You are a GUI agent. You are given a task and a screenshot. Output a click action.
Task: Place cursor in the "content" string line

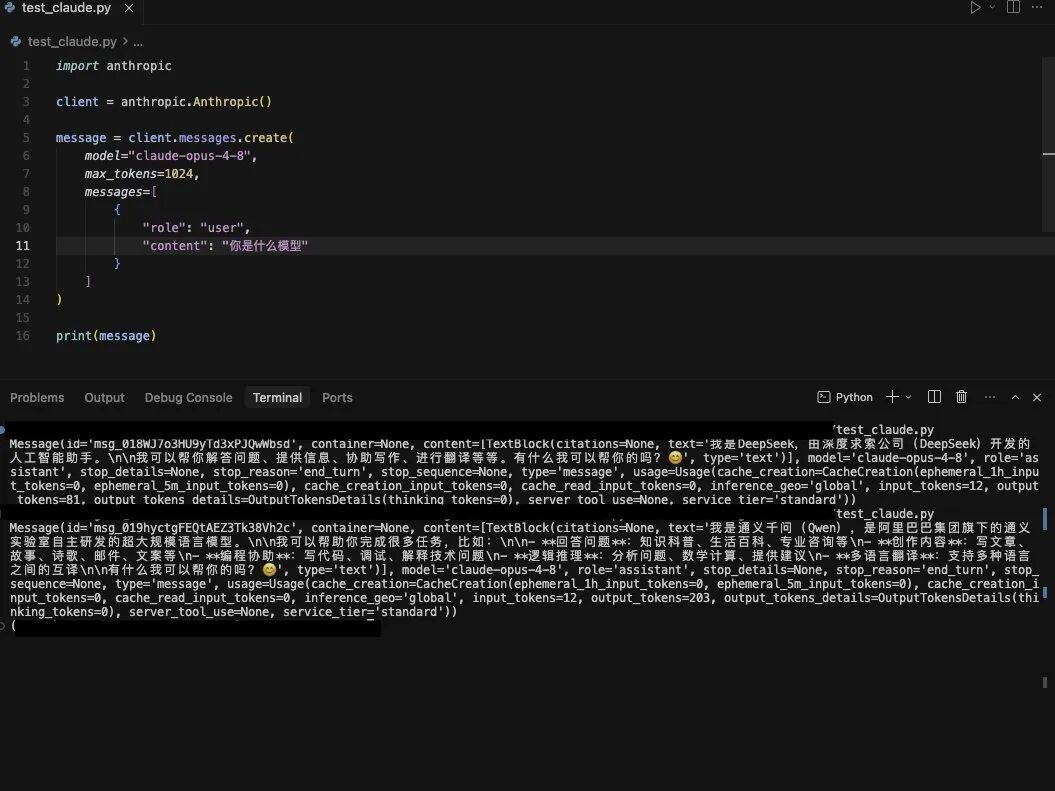(x=225, y=246)
